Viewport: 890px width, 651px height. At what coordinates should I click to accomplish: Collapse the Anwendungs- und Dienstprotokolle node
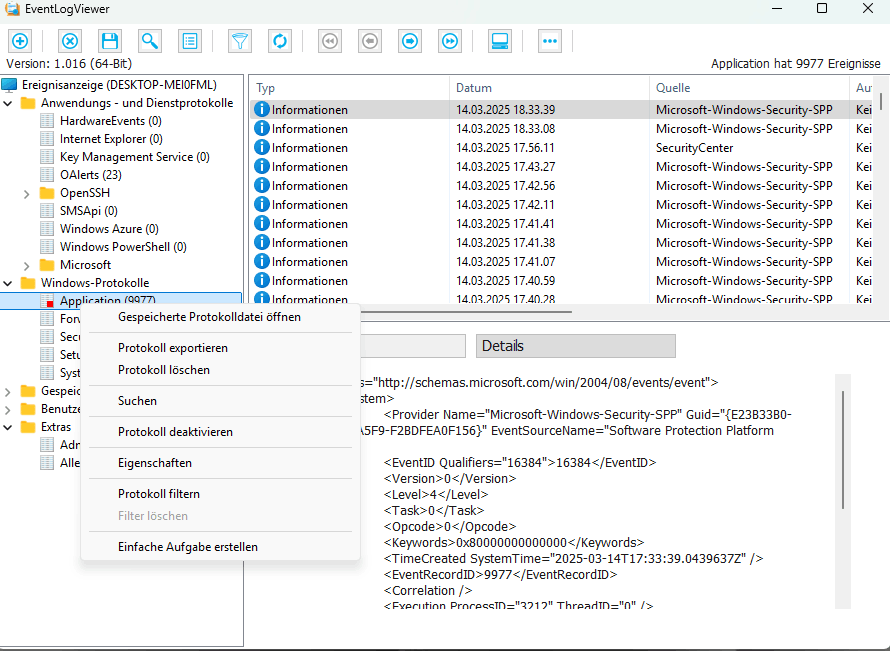pos(9,103)
